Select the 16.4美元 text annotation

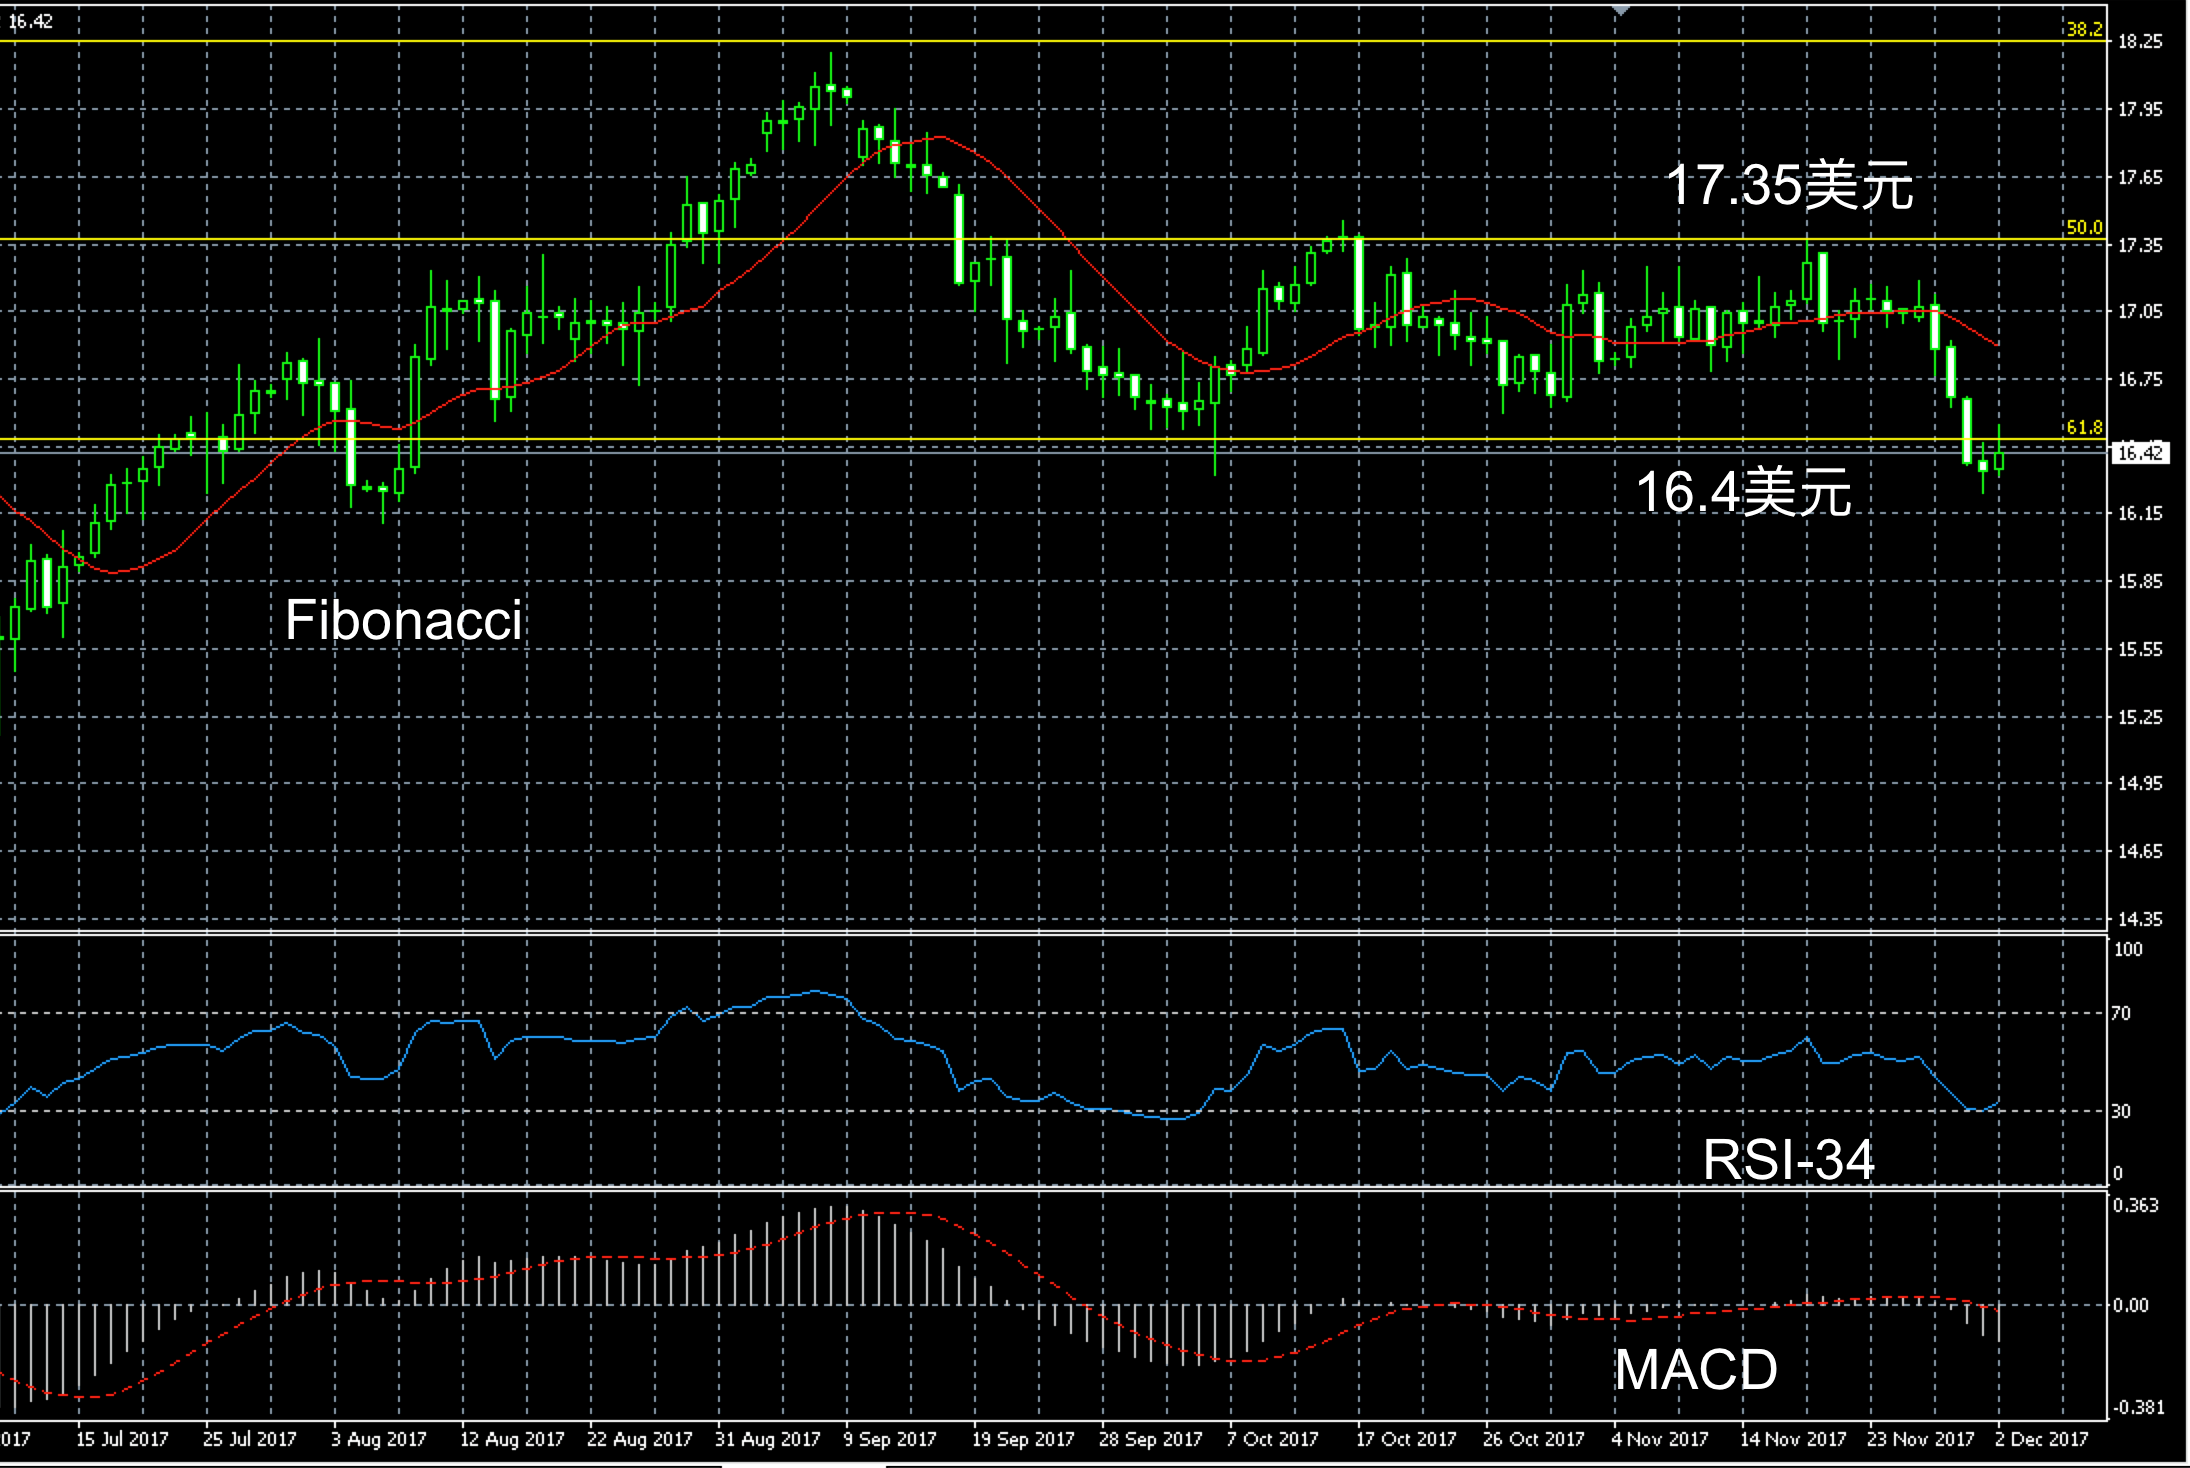[1743, 492]
